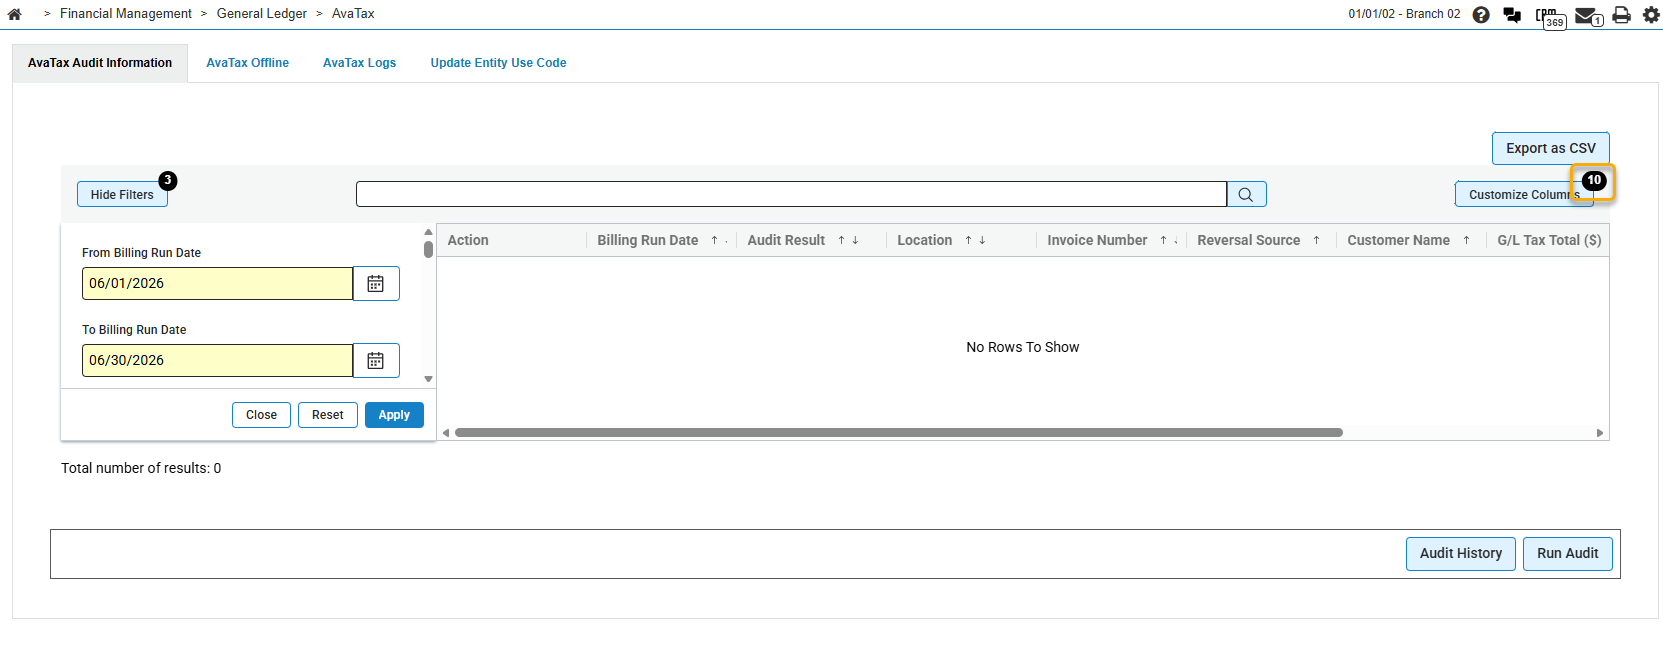
Task: Click Export as CSV button
Action: [x=1551, y=148]
